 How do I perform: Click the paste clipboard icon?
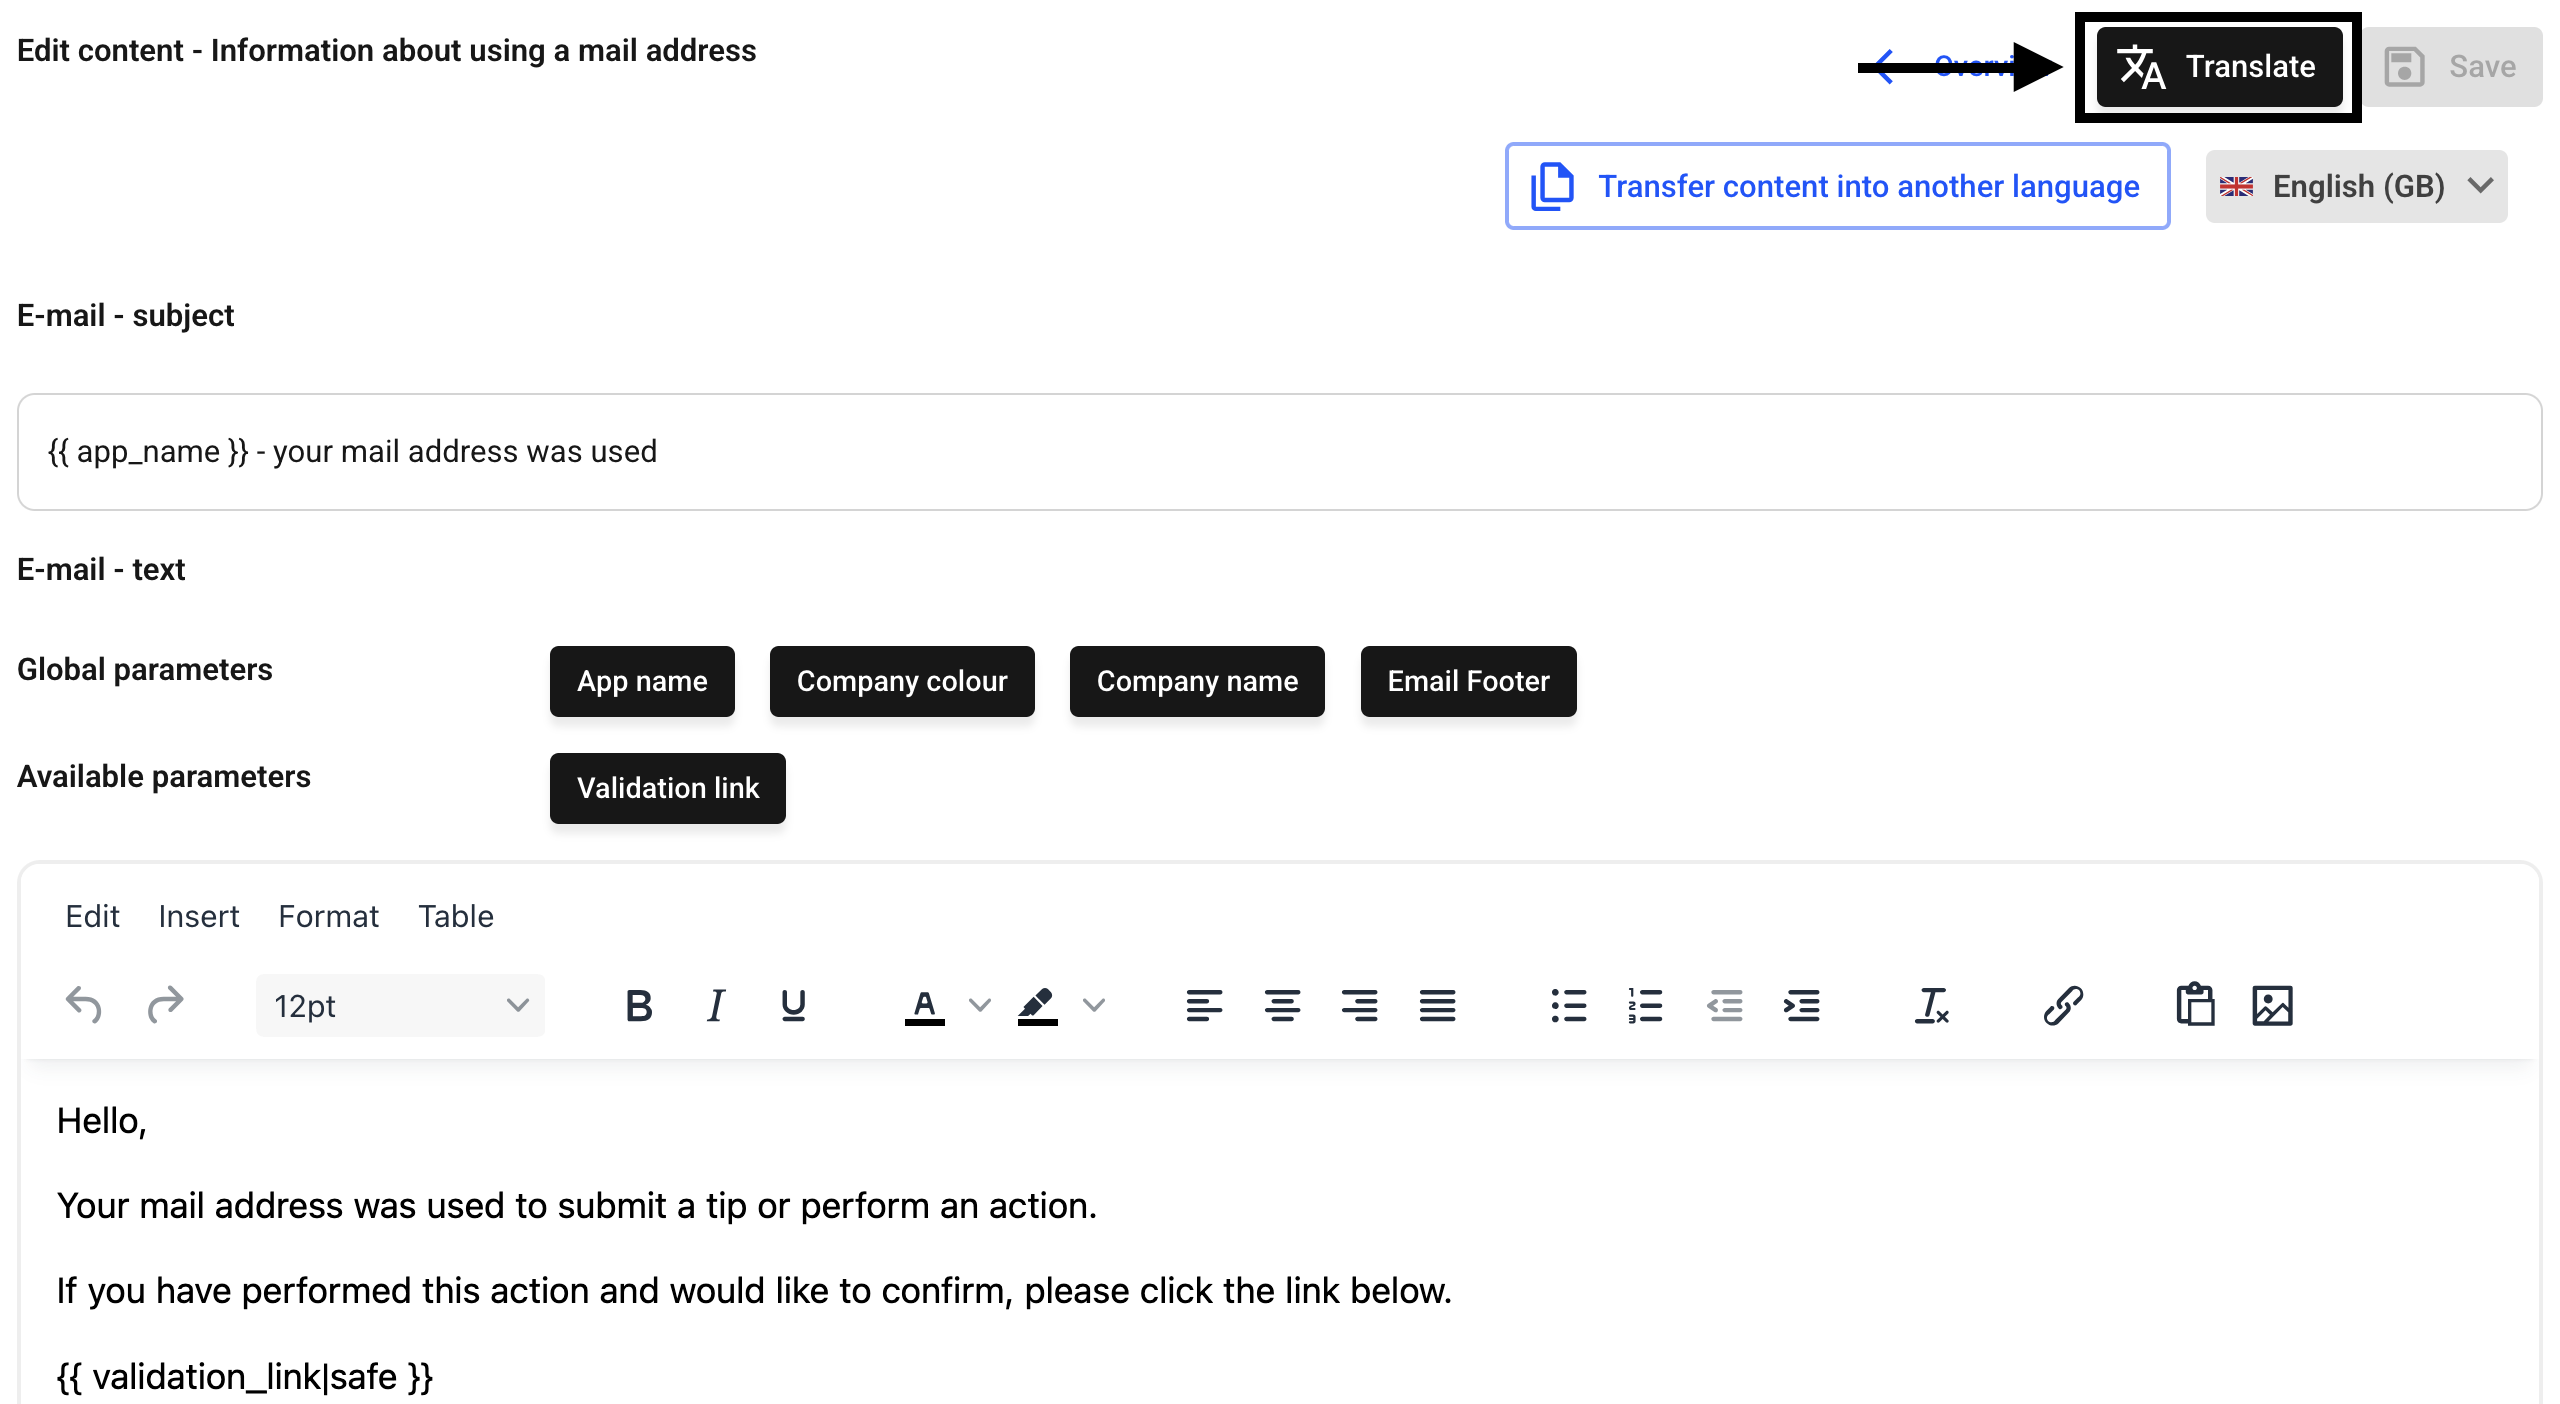point(2195,1005)
